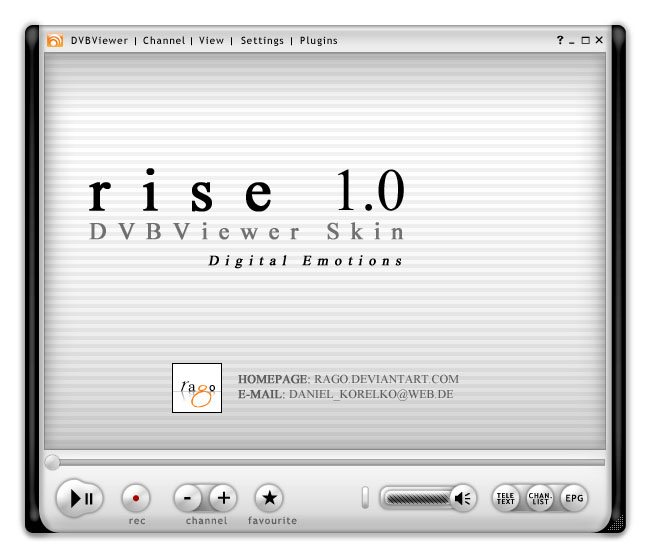Click the RAGO.DEVIANTART.COM homepage text

pyautogui.click(x=386, y=379)
